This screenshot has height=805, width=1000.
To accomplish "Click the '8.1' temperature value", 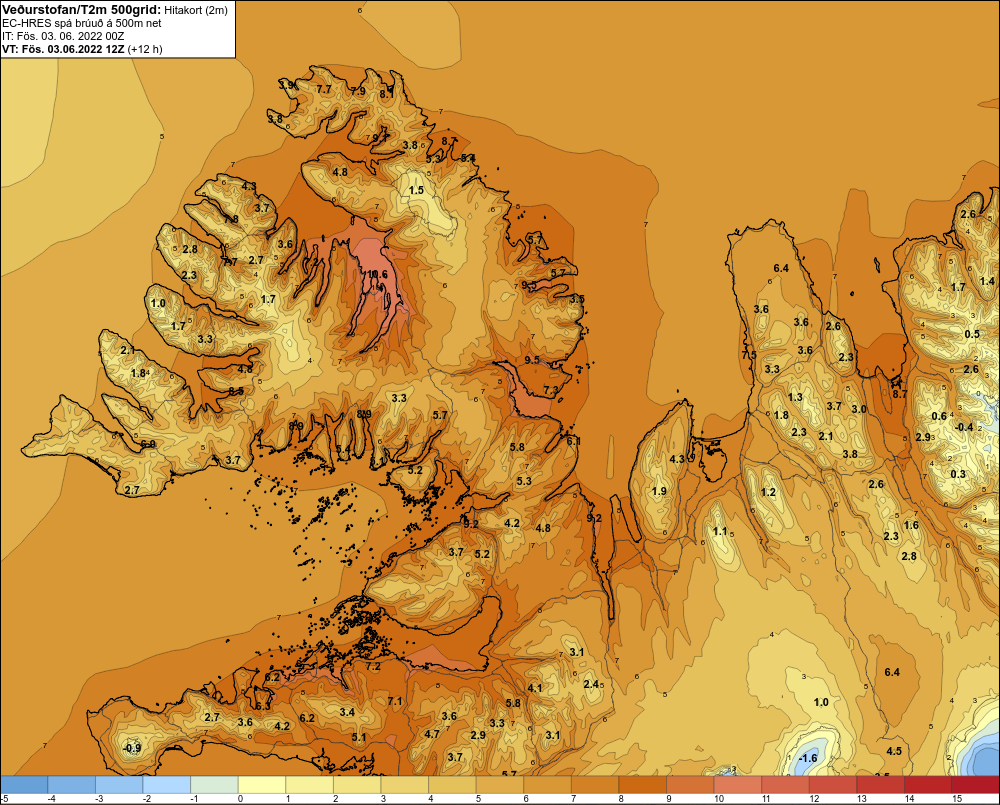I will tap(387, 94).
